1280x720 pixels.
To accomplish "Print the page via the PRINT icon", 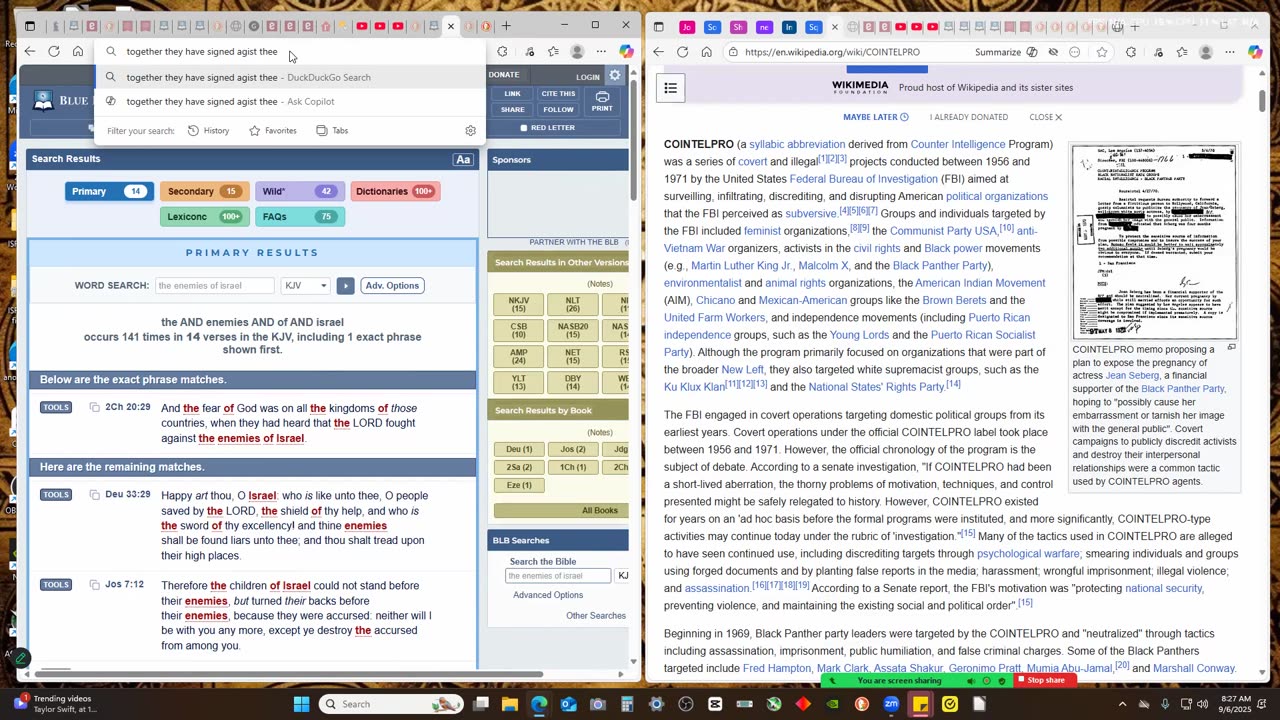I will click(x=602, y=101).
